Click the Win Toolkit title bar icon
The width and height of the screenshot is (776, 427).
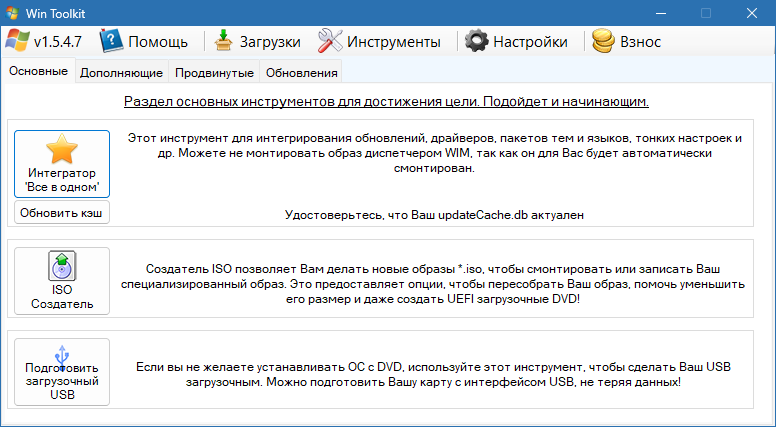(13, 13)
